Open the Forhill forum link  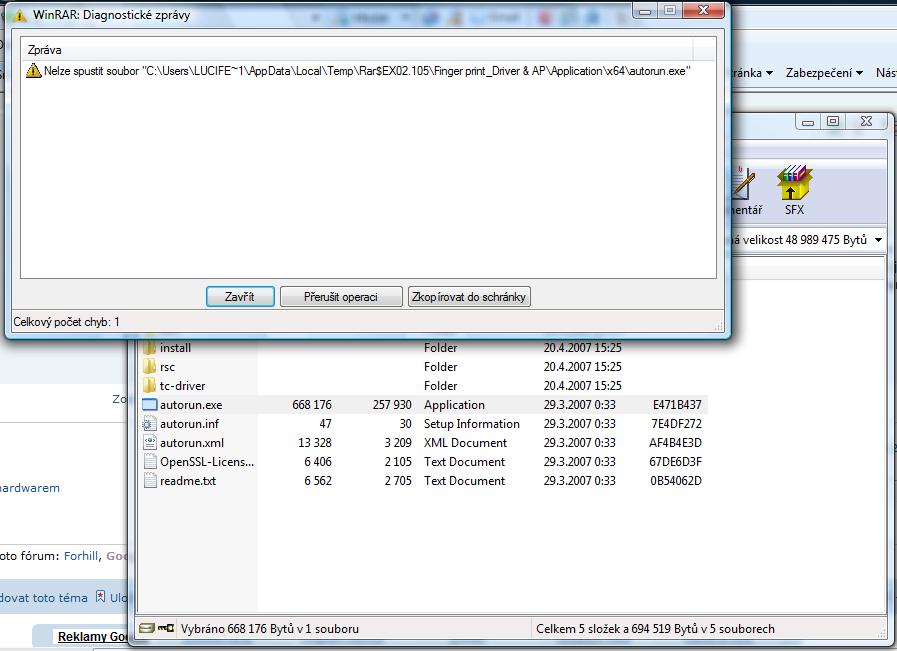81,556
